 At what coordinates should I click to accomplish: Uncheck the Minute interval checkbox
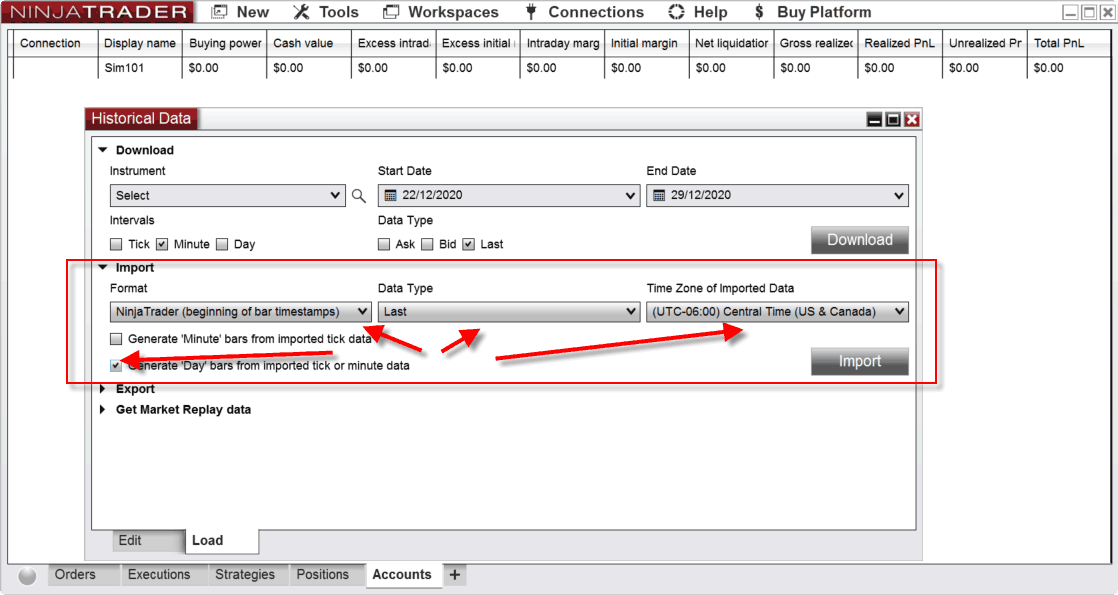pyautogui.click(x=162, y=245)
